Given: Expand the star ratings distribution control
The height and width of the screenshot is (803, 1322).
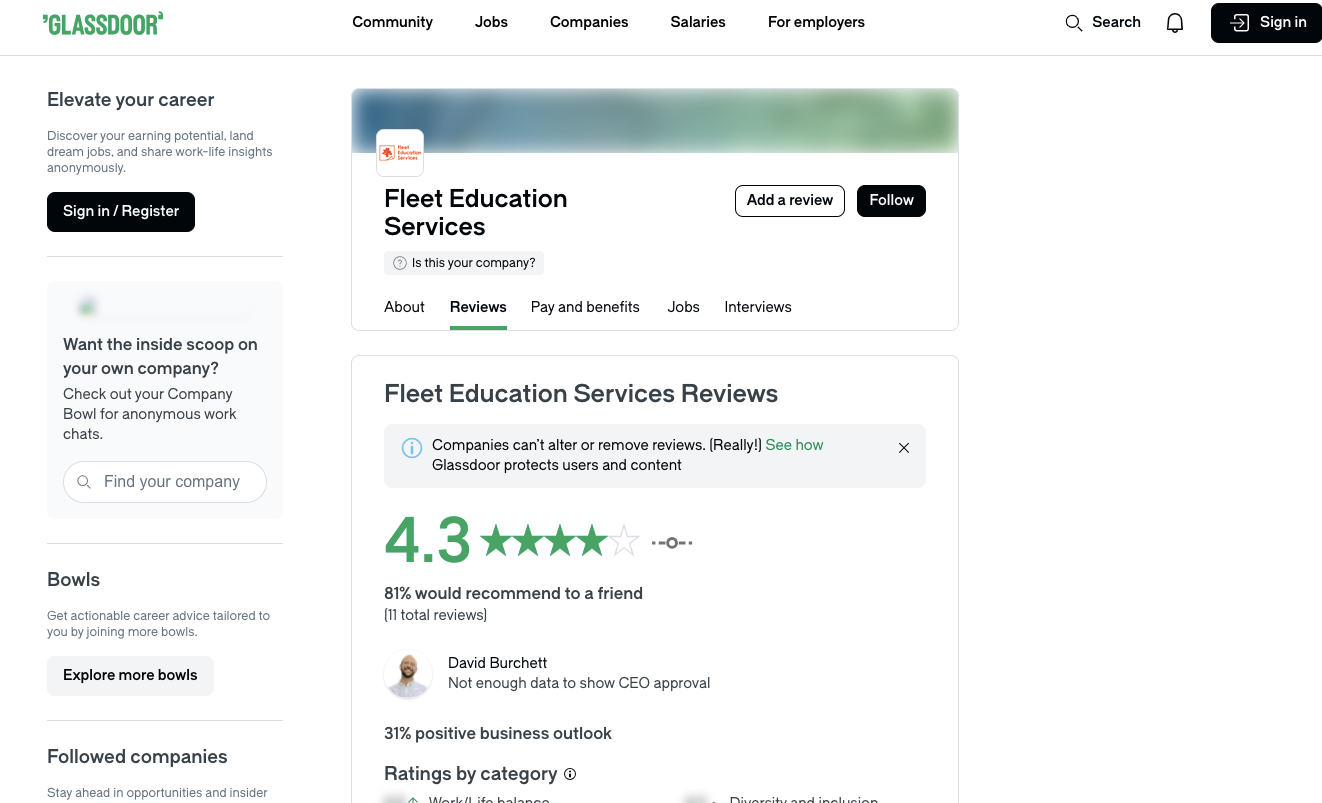Looking at the screenshot, I should (x=671, y=542).
